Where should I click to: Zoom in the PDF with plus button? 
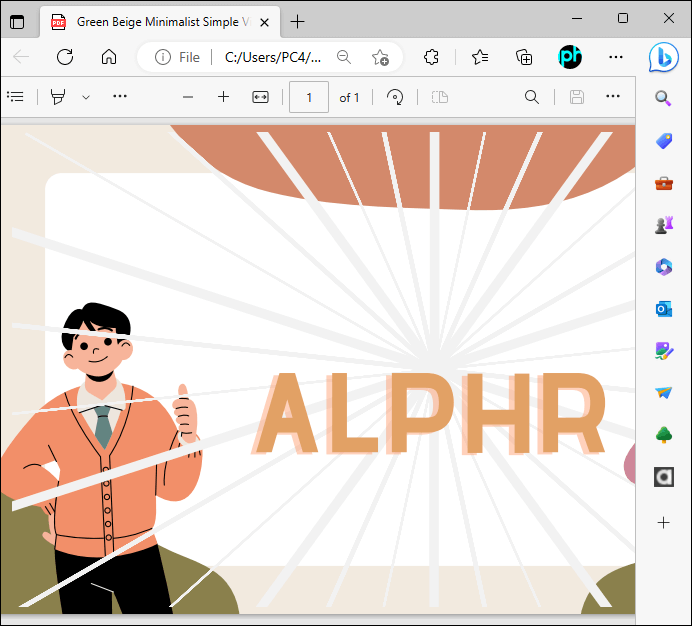224,97
